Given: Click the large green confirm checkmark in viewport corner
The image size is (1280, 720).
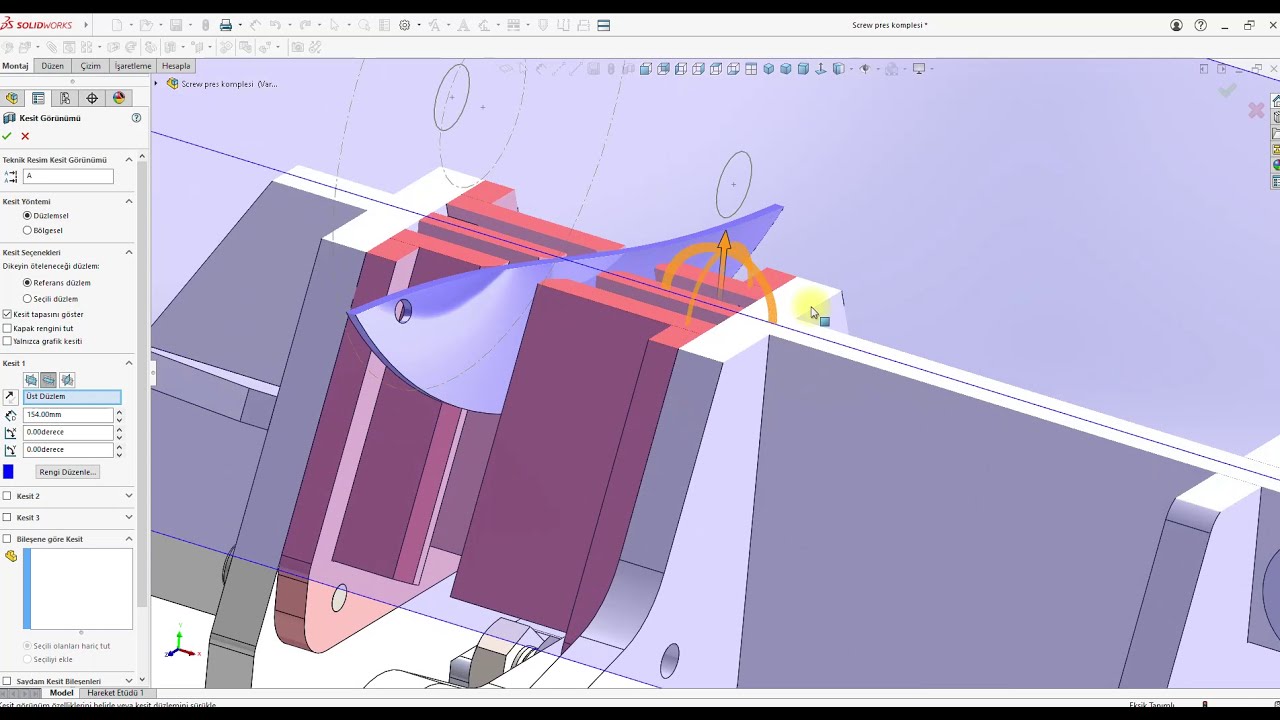Looking at the screenshot, I should coord(1227,90).
